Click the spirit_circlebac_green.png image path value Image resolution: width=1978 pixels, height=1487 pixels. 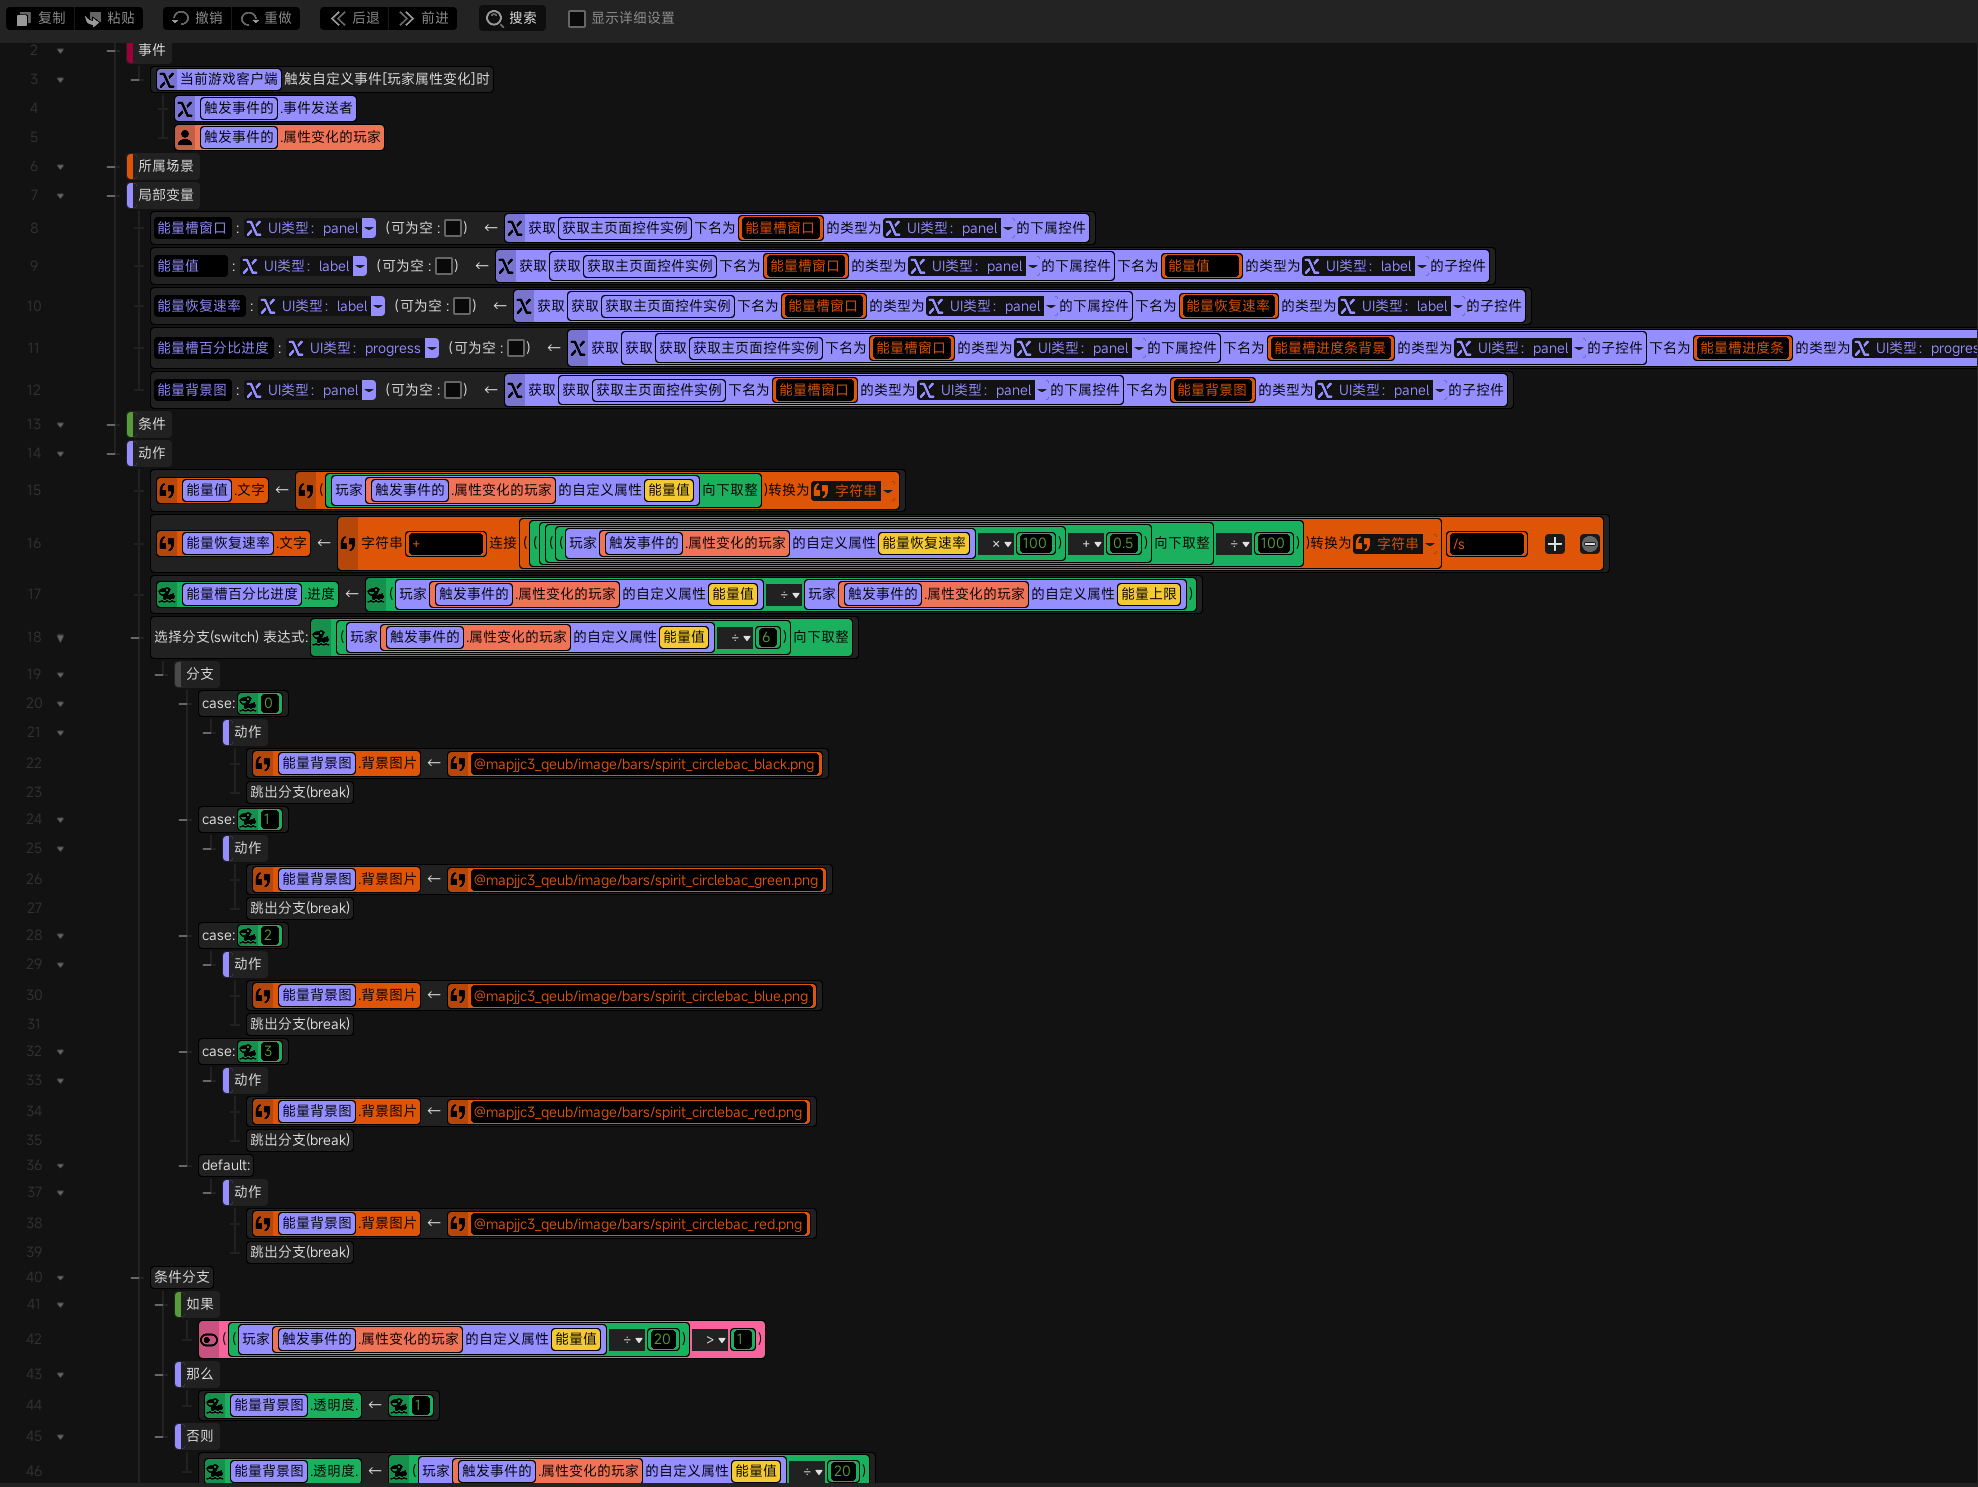pyautogui.click(x=646, y=880)
